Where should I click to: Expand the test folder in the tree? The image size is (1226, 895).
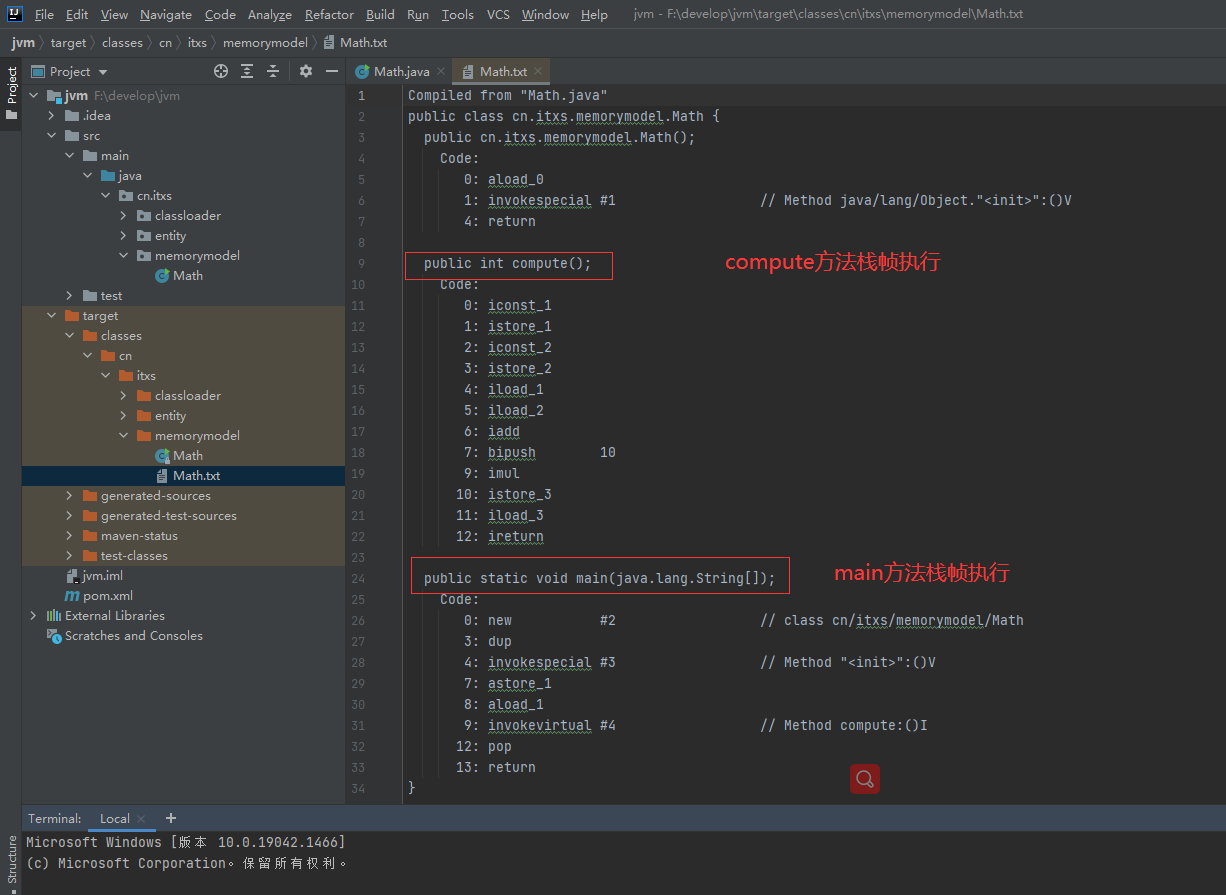click(x=69, y=295)
